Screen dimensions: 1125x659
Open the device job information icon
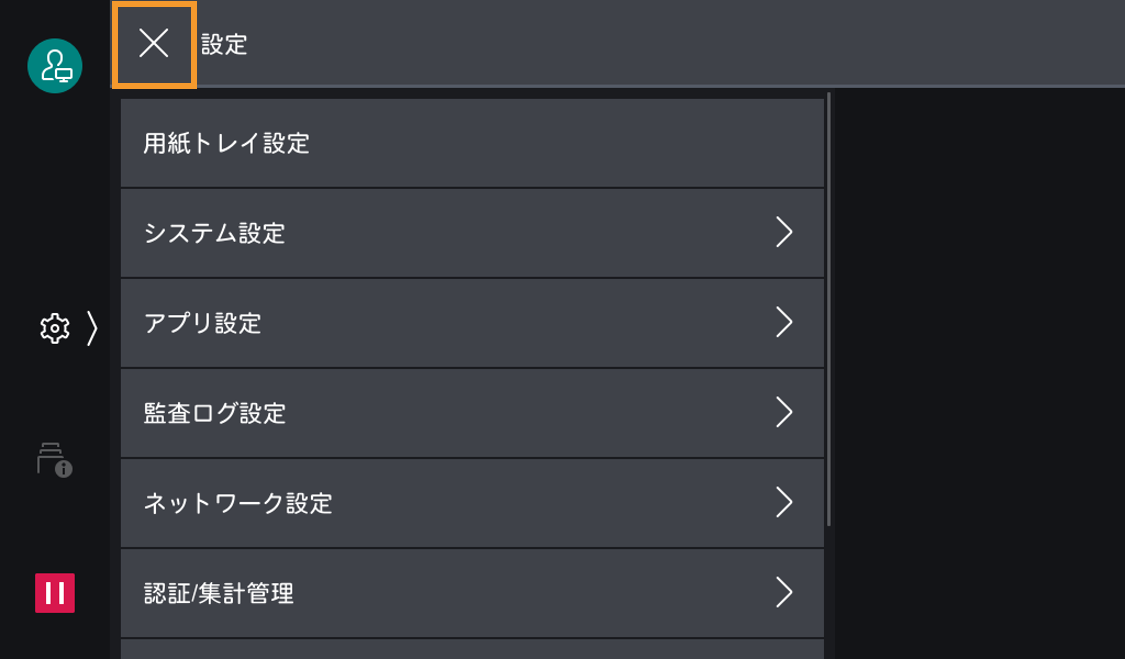pyautogui.click(x=55, y=459)
